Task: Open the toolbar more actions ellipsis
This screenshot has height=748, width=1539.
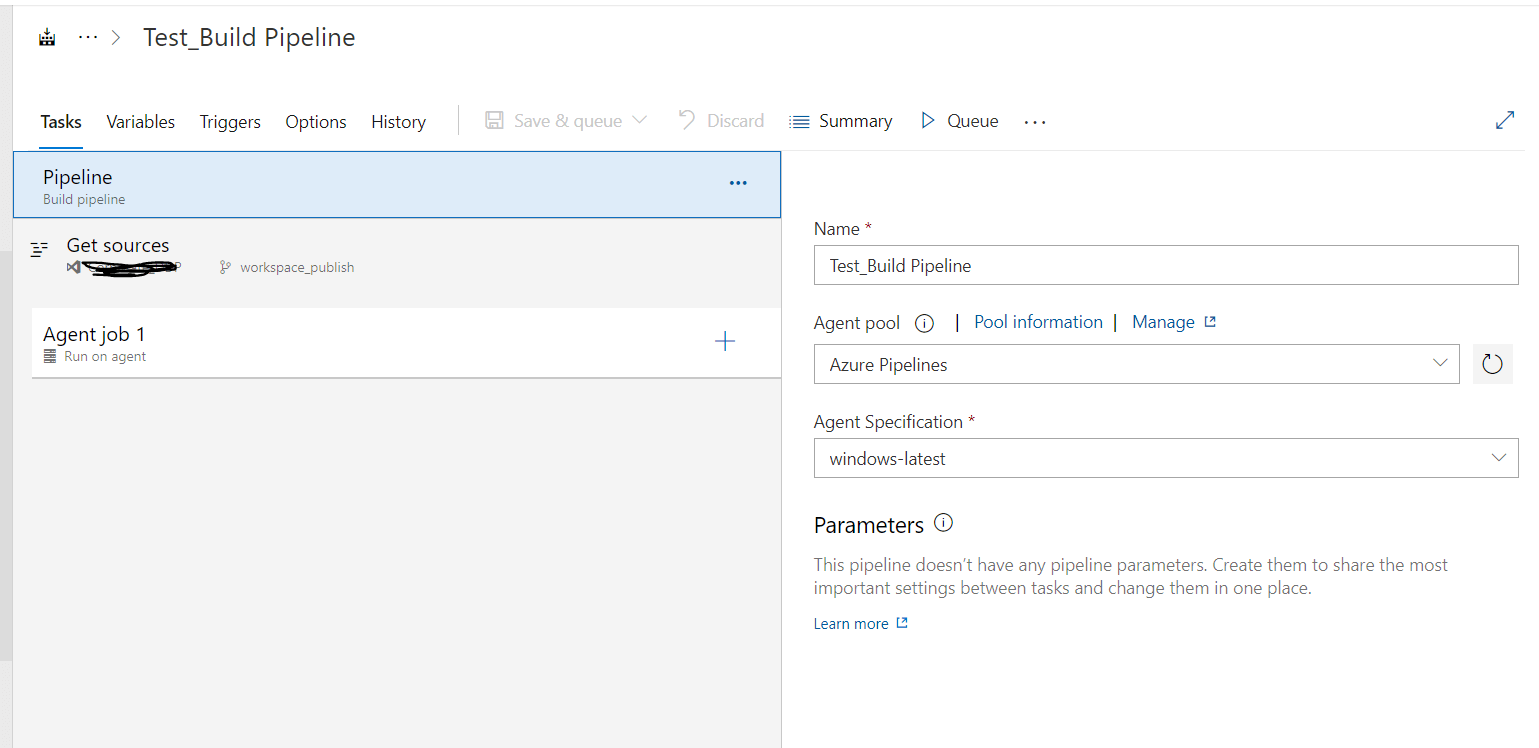Action: [x=1035, y=122]
